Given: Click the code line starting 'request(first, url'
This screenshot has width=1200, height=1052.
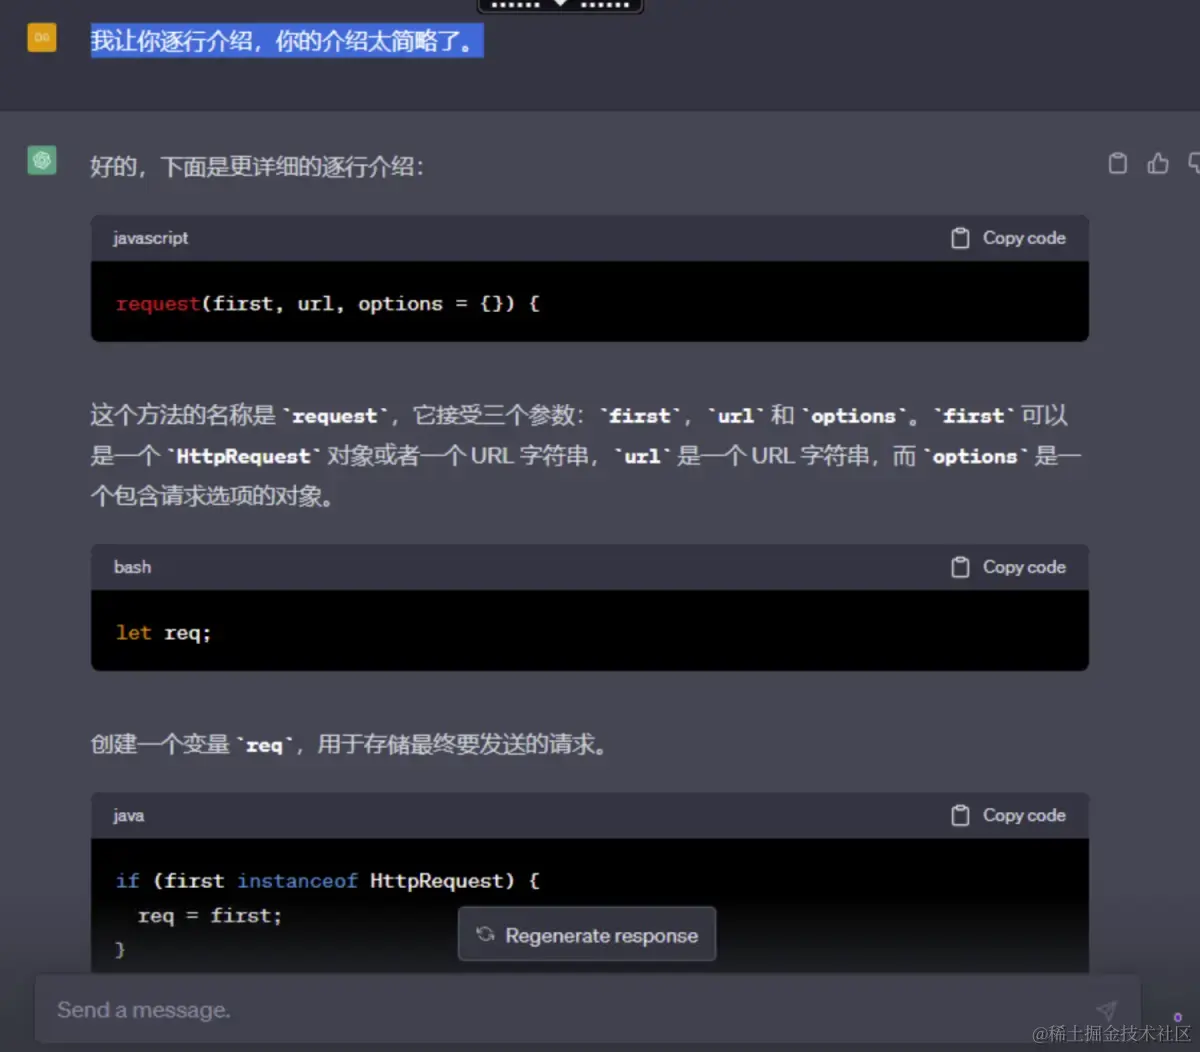Looking at the screenshot, I should pyautogui.click(x=328, y=304).
